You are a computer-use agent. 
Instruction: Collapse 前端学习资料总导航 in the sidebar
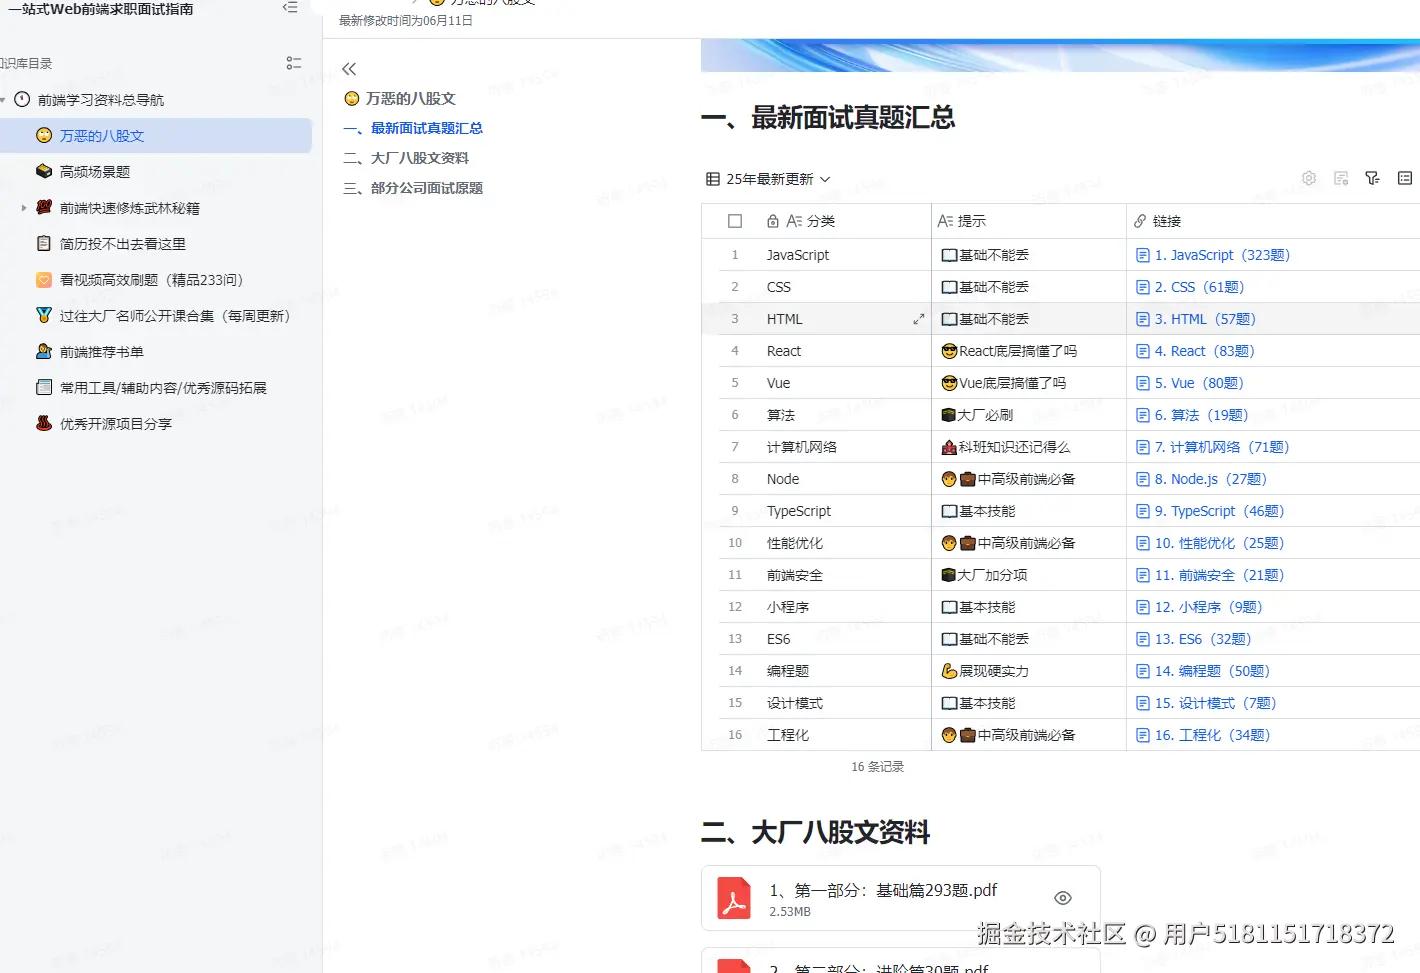click(x=6, y=99)
